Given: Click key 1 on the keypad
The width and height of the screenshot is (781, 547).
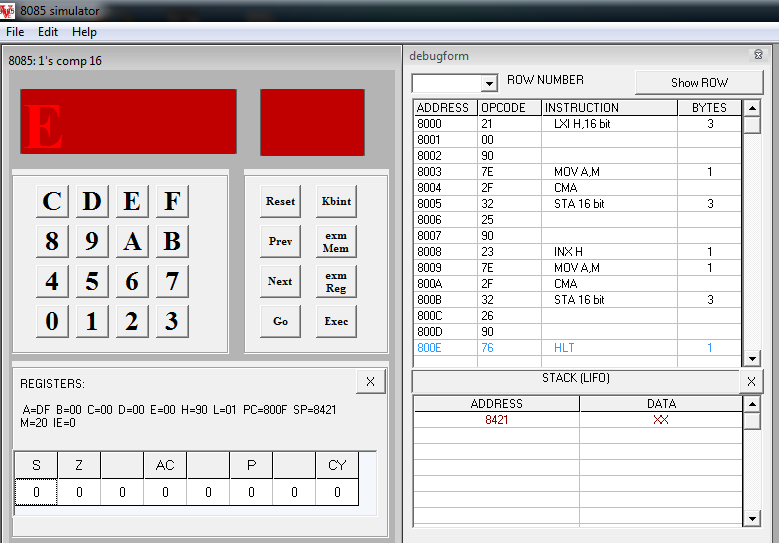Looking at the screenshot, I should click(x=92, y=321).
